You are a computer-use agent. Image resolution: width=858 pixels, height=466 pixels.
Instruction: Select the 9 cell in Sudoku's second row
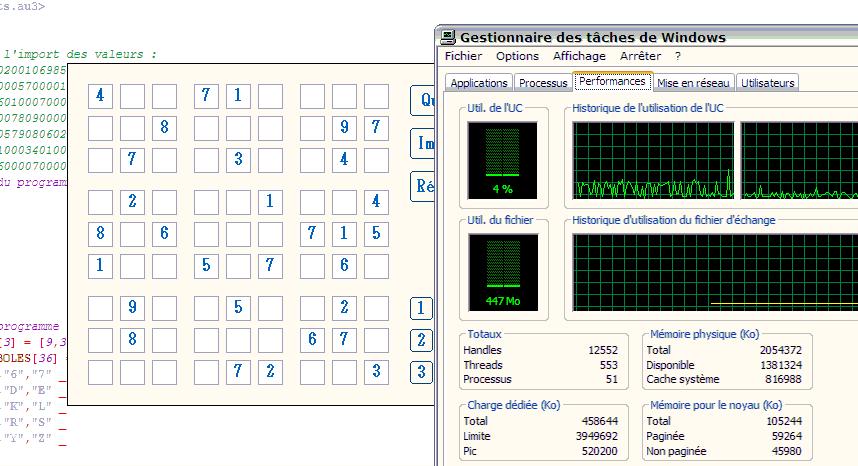coord(344,128)
